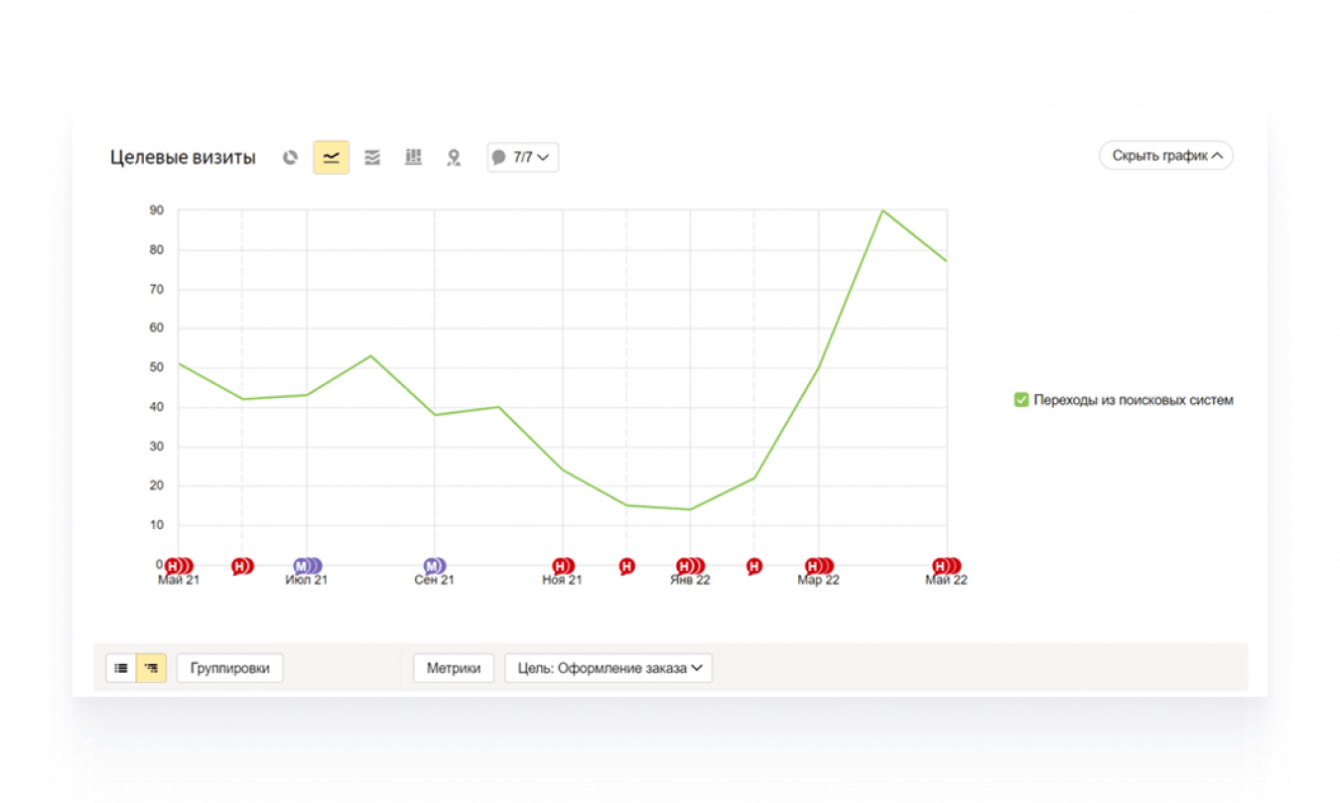
Task: Click the Янв 22 axis label
Action: click(x=690, y=580)
